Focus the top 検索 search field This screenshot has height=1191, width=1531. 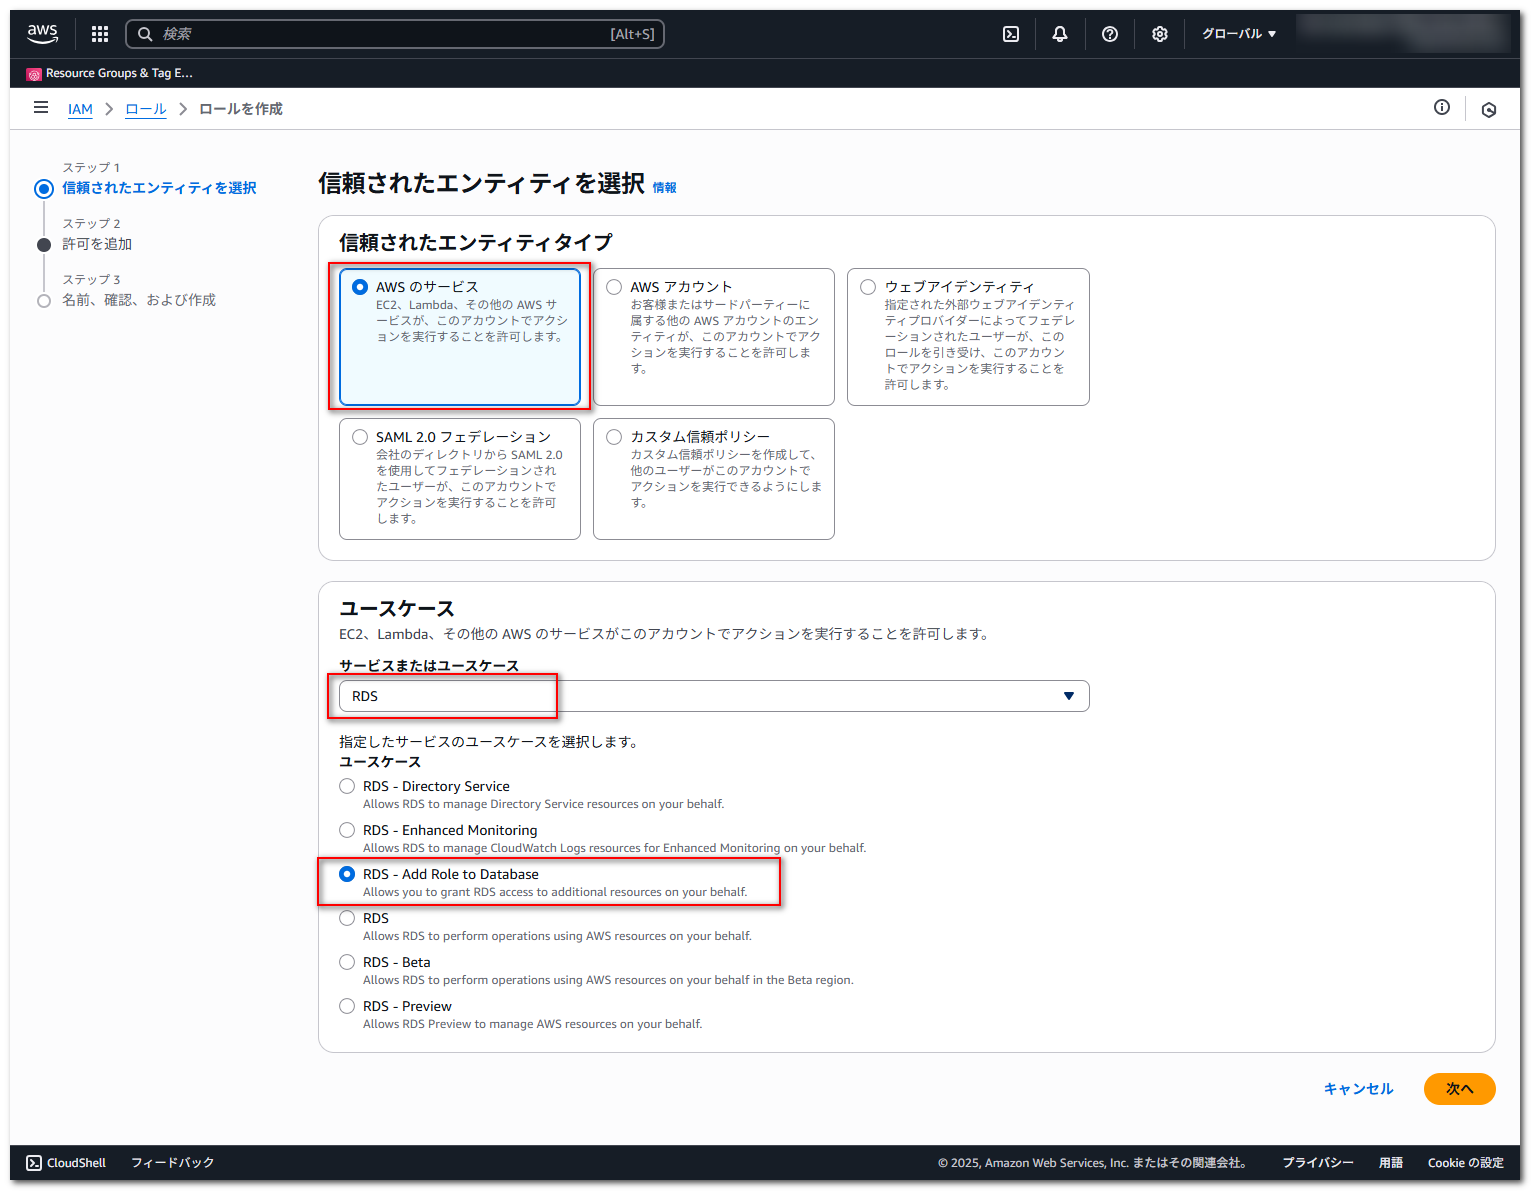(395, 34)
